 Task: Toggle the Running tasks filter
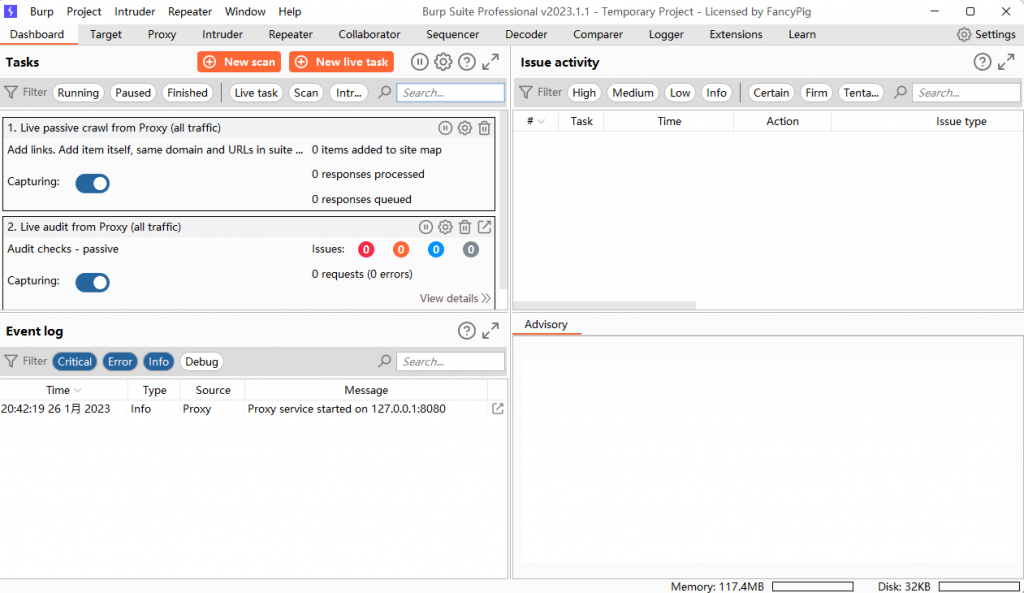click(x=78, y=93)
